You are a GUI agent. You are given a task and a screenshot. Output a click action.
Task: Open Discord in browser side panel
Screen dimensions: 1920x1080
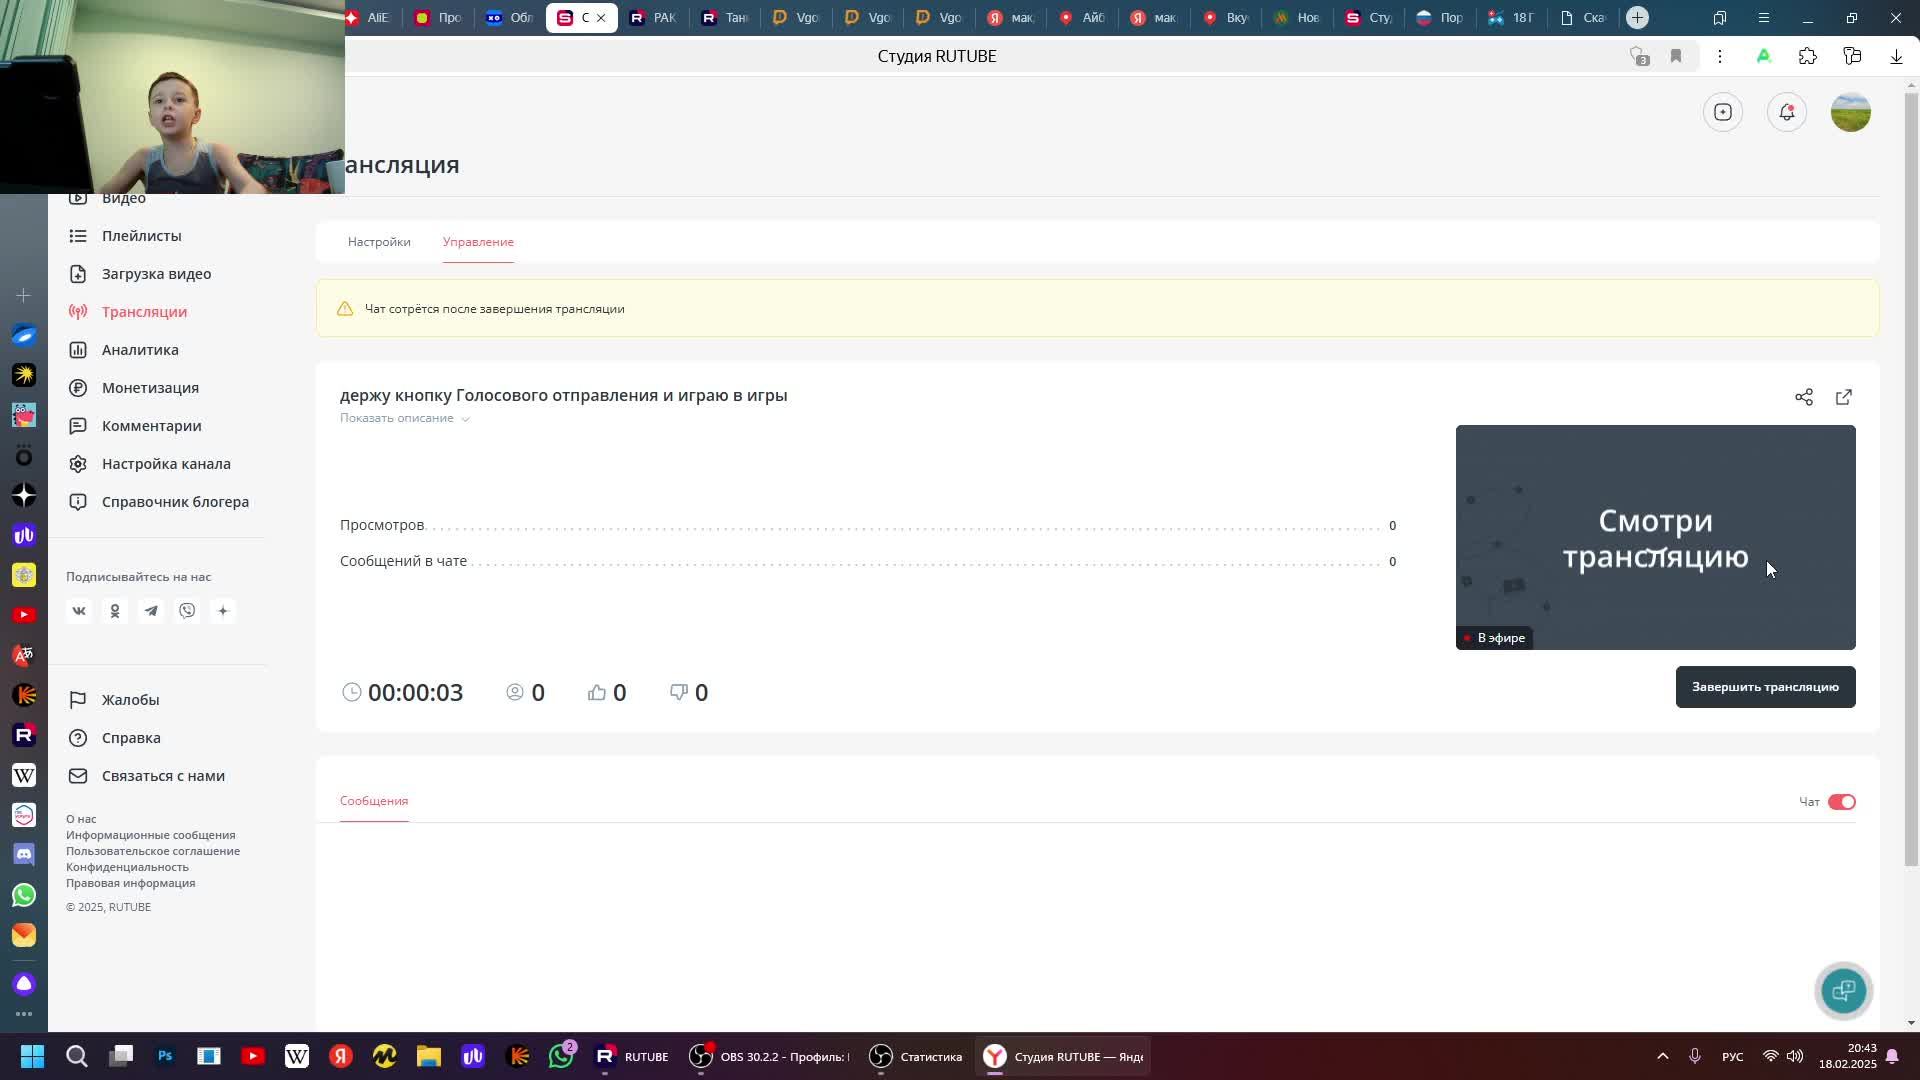[x=24, y=855]
